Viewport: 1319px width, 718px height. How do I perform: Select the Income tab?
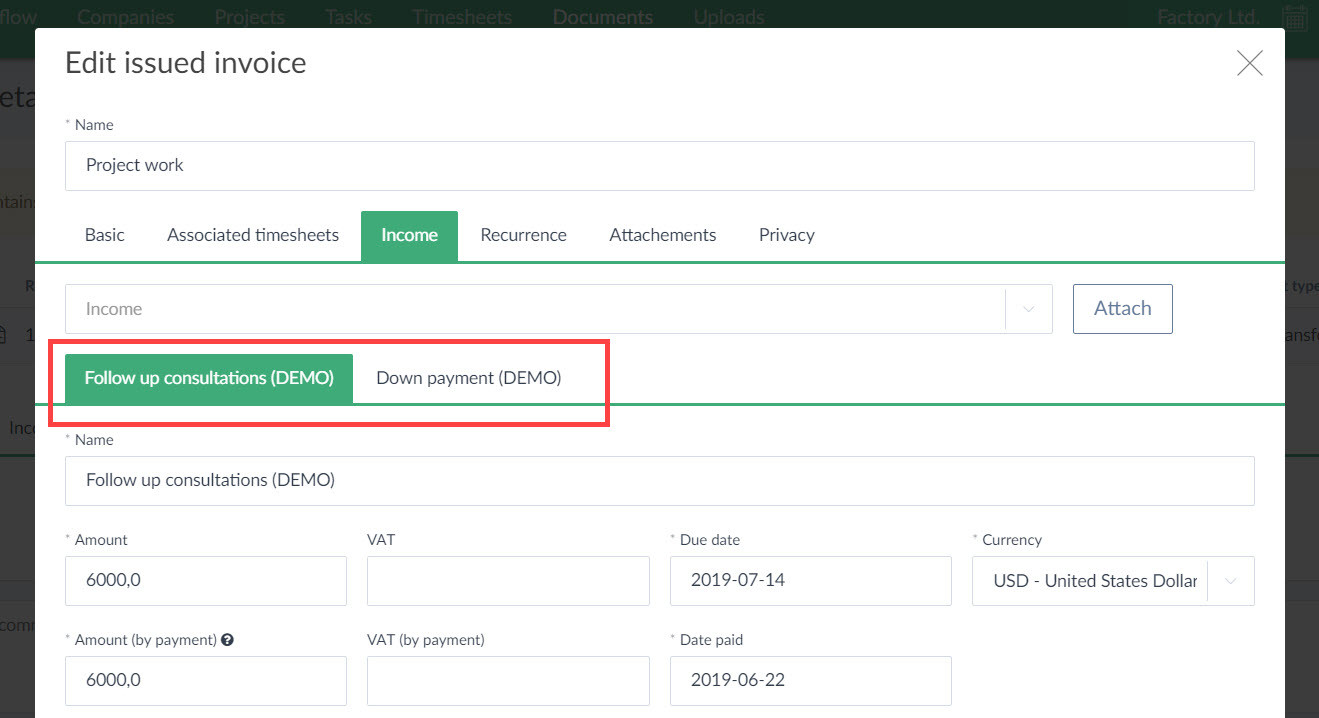(x=409, y=236)
